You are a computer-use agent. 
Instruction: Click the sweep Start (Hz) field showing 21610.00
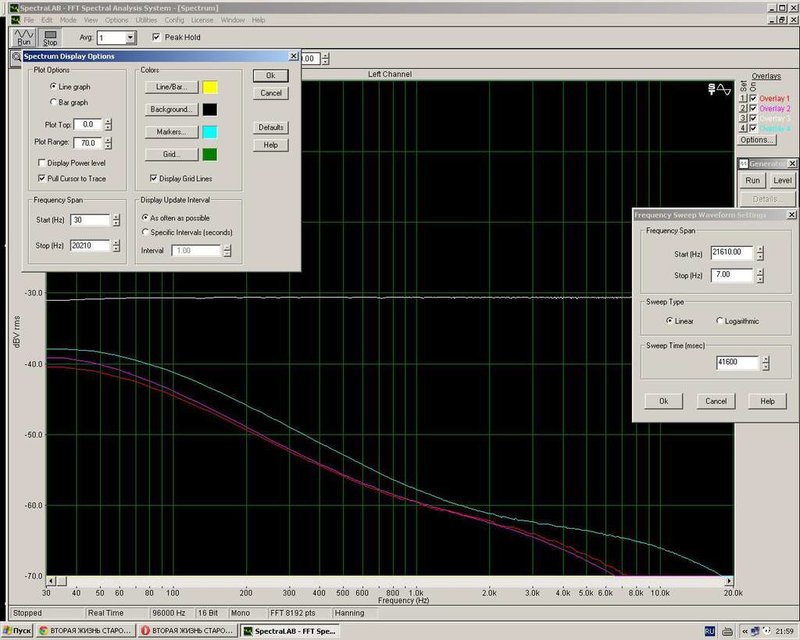click(732, 252)
